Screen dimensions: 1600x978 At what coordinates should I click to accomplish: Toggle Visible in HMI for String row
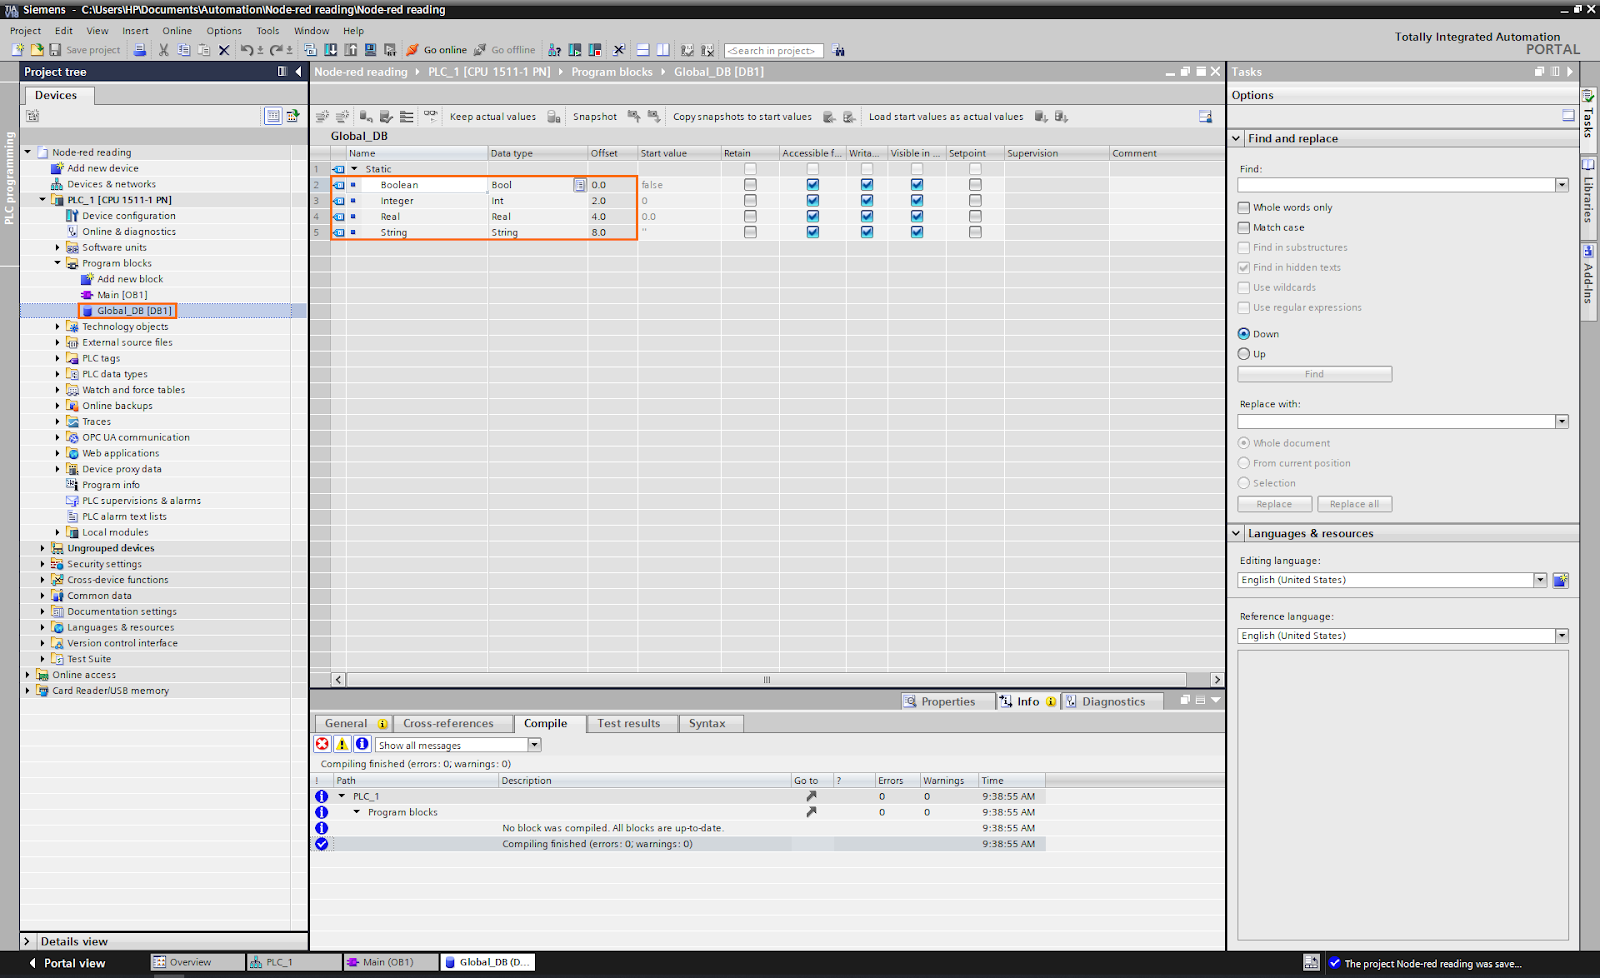coord(917,232)
